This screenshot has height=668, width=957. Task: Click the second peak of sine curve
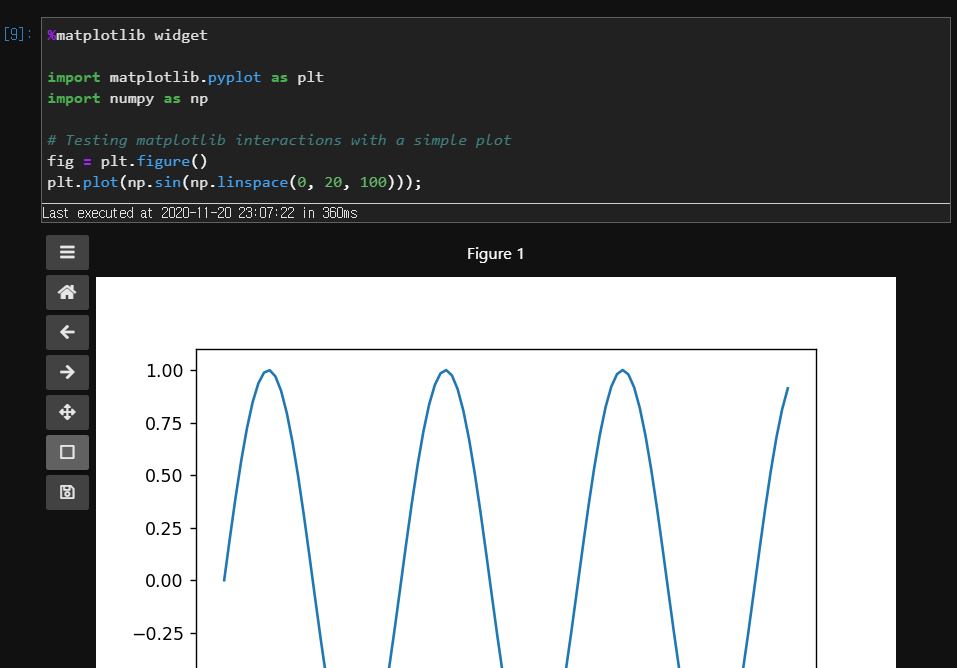446,371
